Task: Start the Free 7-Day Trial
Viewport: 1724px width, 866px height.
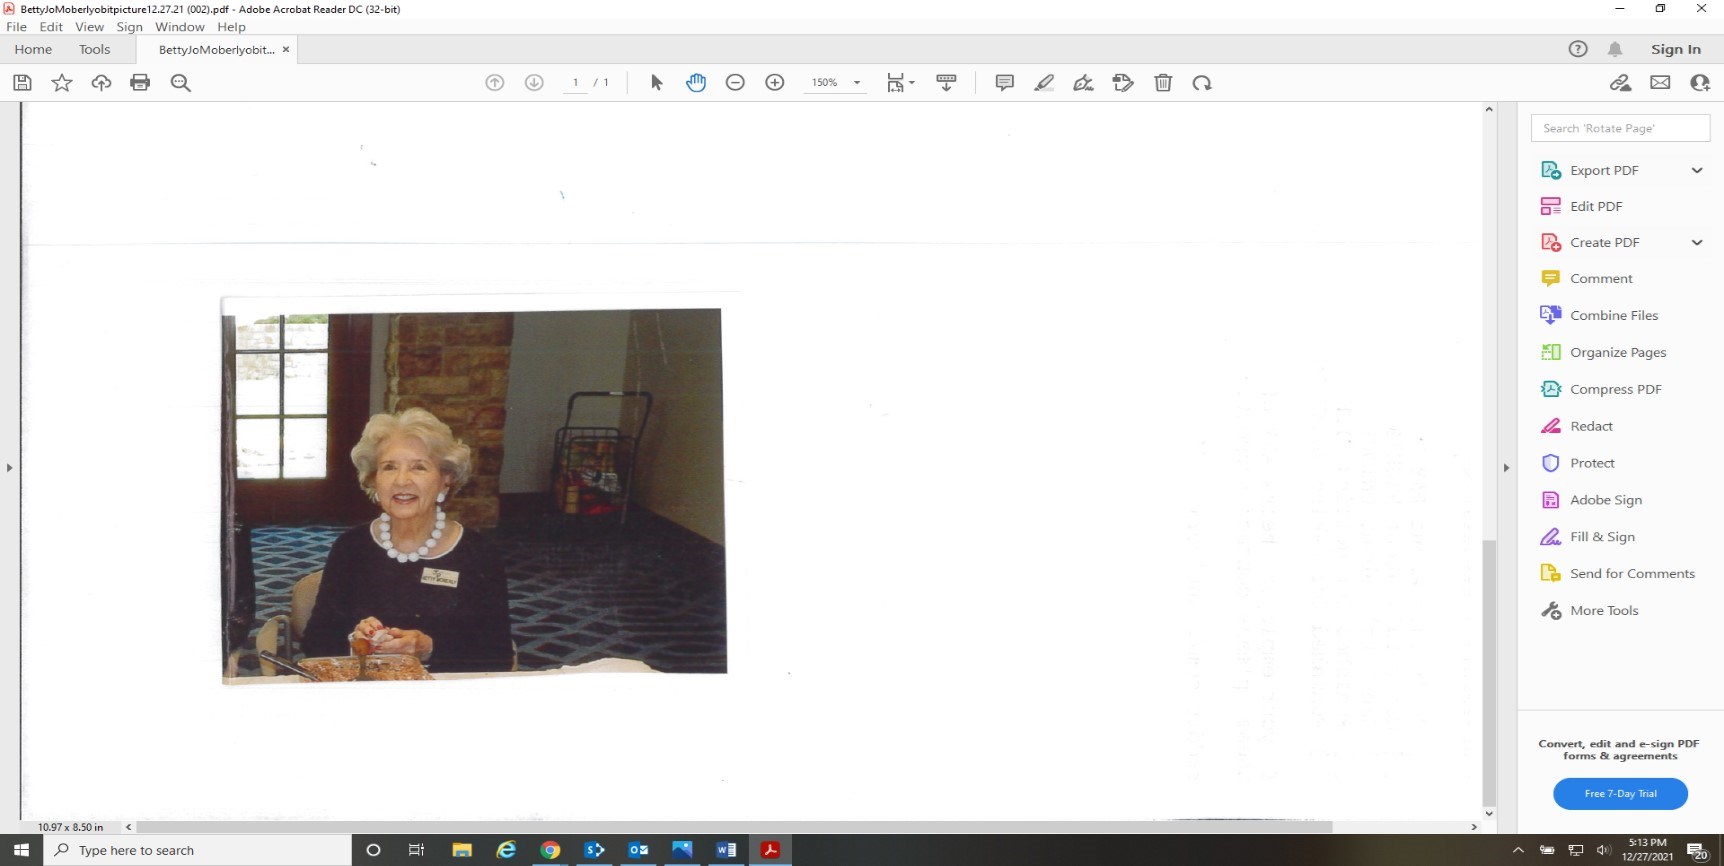Action: coord(1620,794)
